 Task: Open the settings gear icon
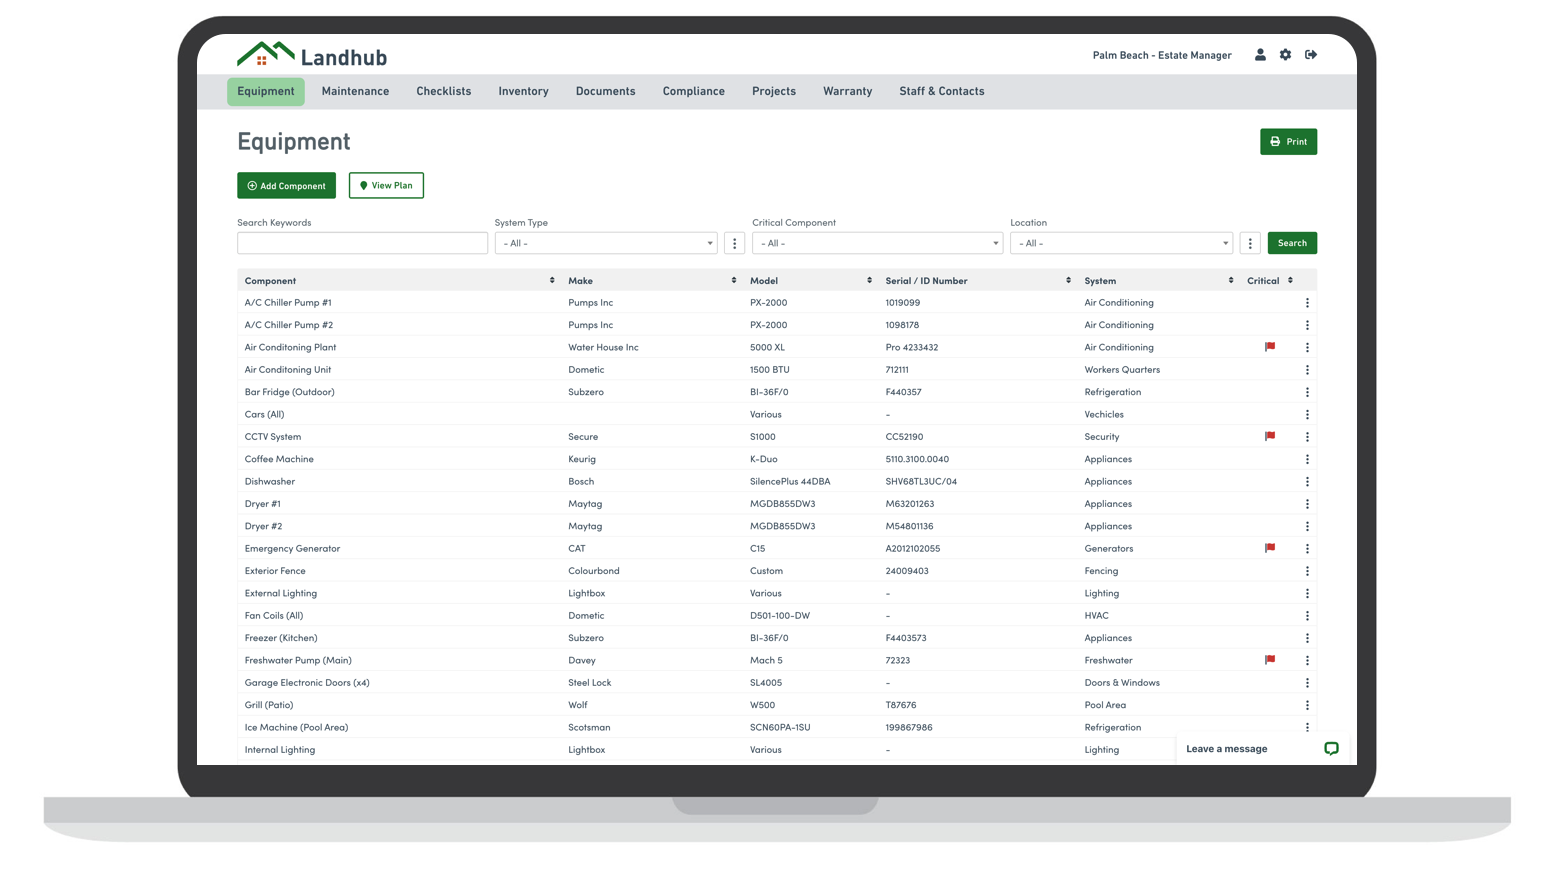1285,55
